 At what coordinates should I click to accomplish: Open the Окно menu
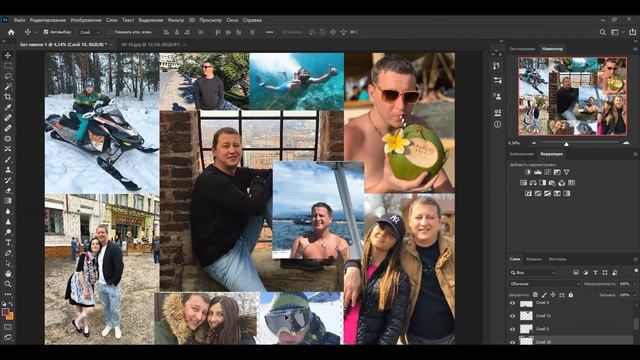click(232, 20)
